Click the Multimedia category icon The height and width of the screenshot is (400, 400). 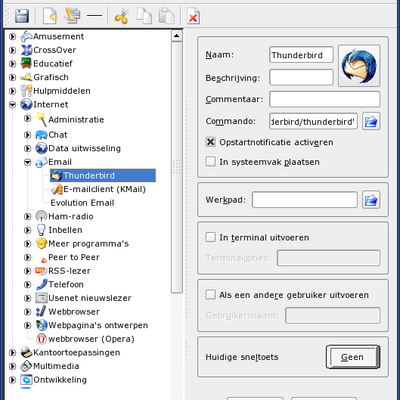[26, 366]
